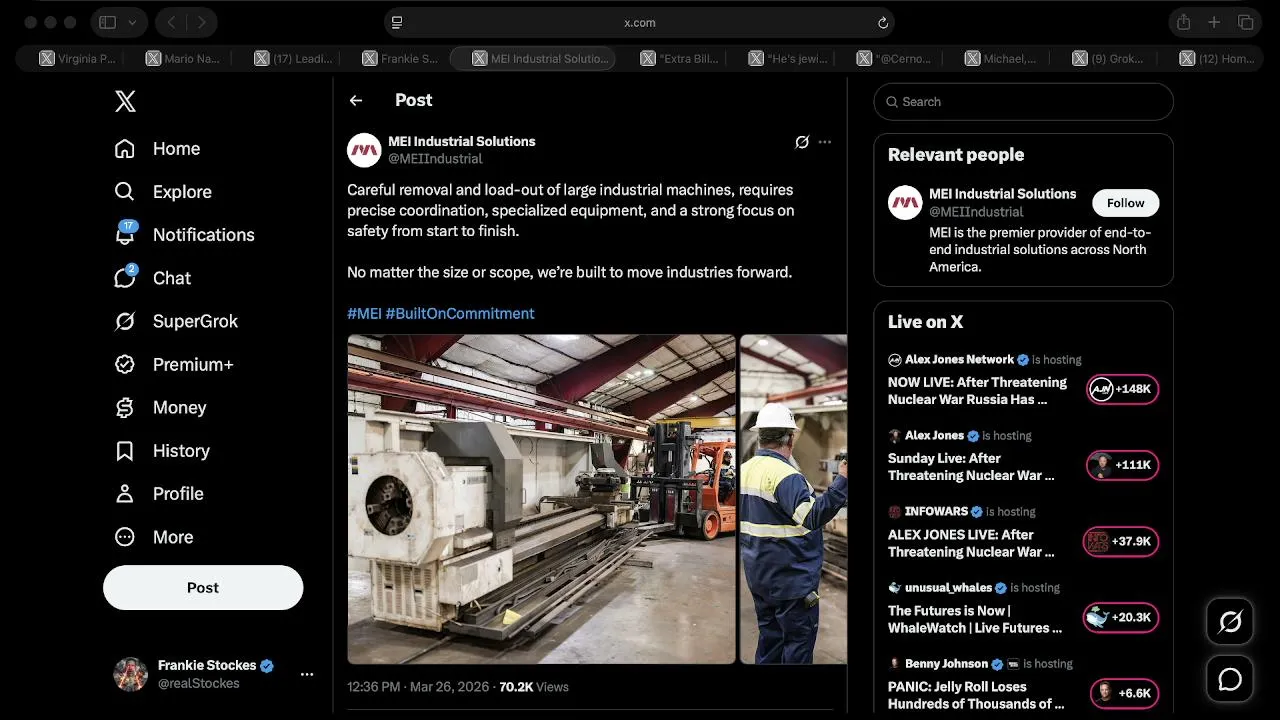Click the Search input field
The width and height of the screenshot is (1280, 720).
[1023, 102]
